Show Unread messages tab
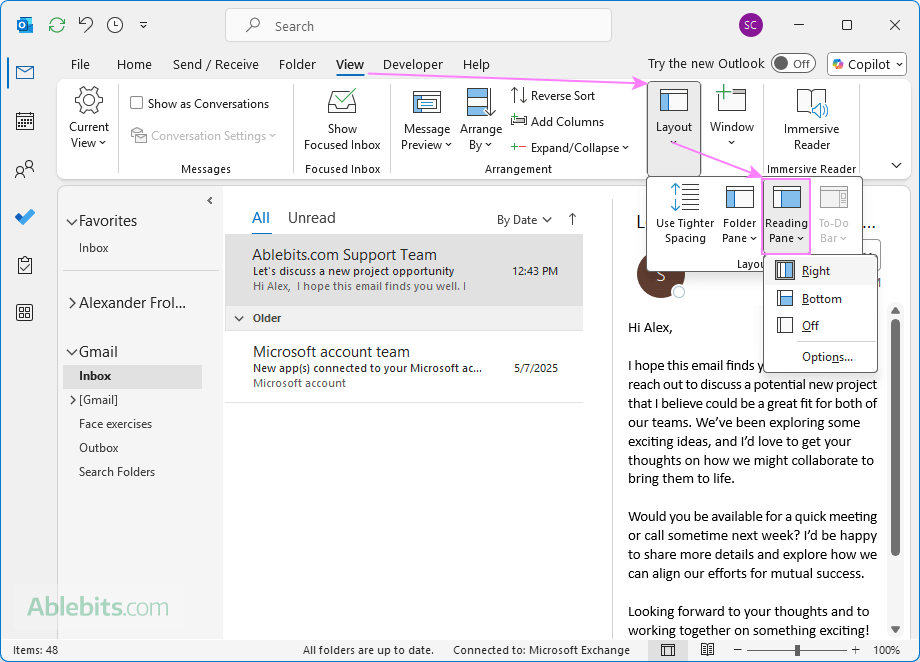920x662 pixels. pyautogui.click(x=312, y=218)
